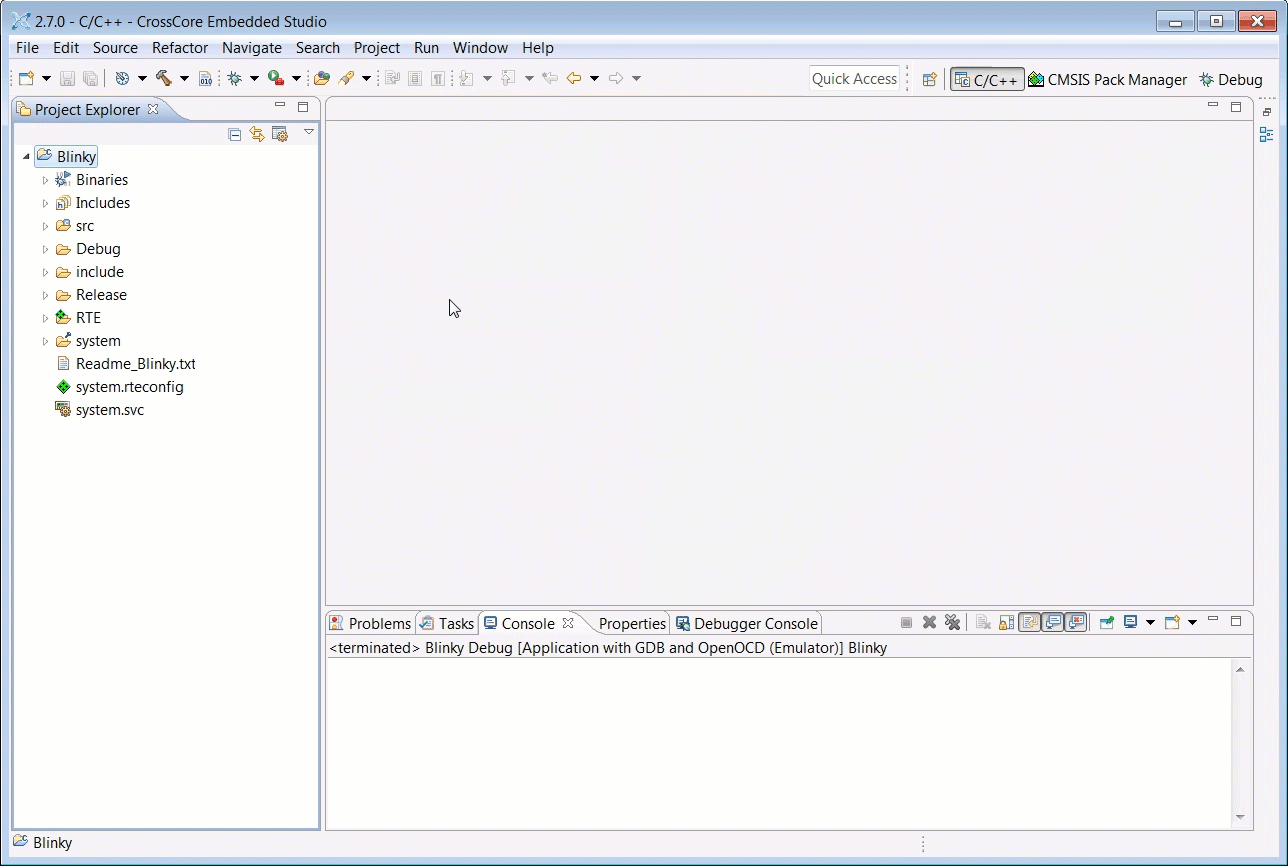Toggle Scroll Lock in Console toolbar
Viewport: 1288px width, 866px height.
coord(1006,622)
